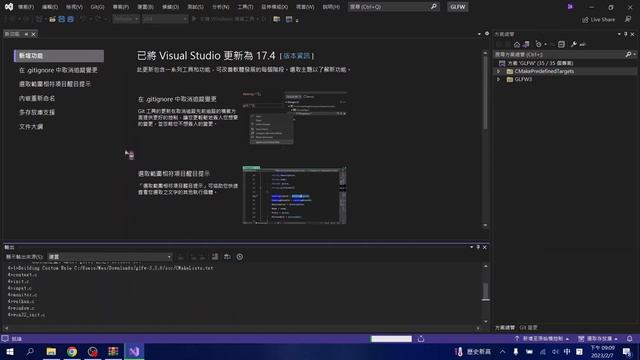
Task: Select the first highlighted What's New sidebar item
Action: coord(59,56)
